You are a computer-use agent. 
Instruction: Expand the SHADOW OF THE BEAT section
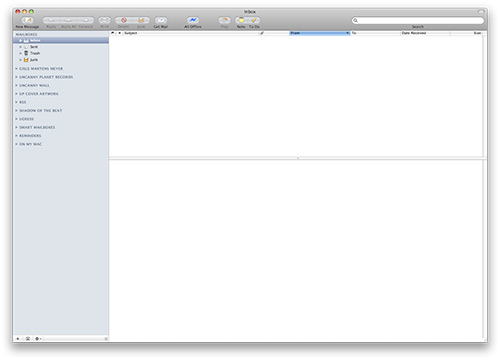16,110
